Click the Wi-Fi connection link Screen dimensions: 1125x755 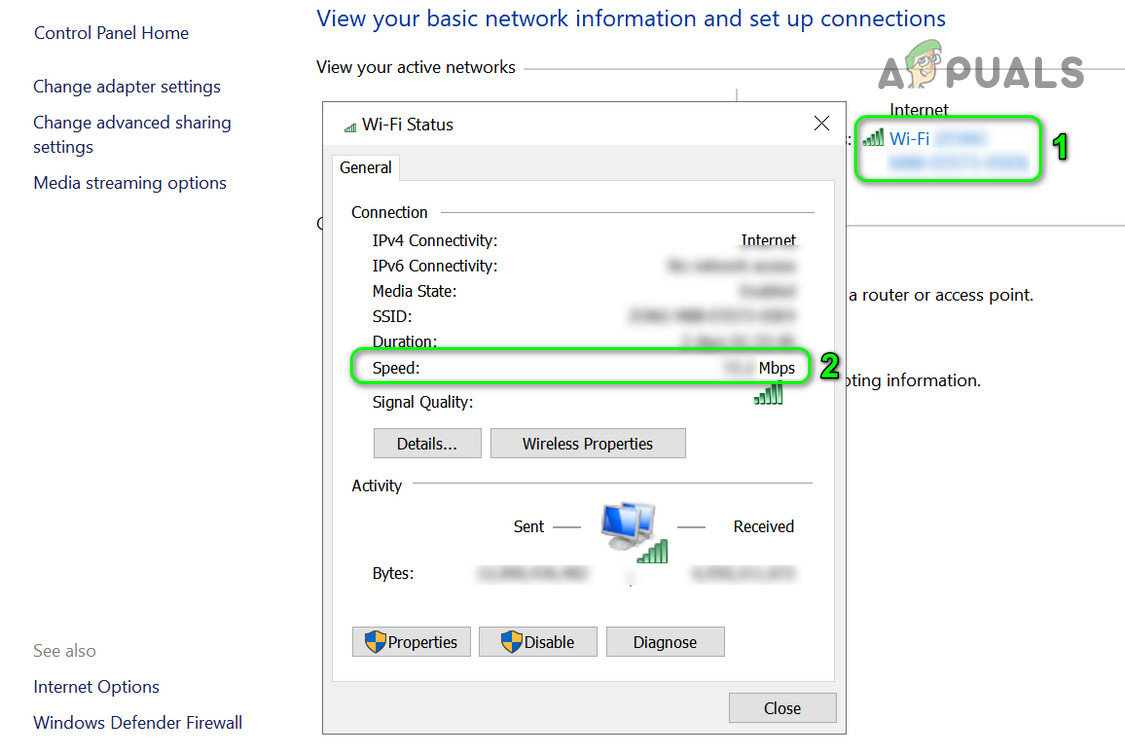(909, 139)
